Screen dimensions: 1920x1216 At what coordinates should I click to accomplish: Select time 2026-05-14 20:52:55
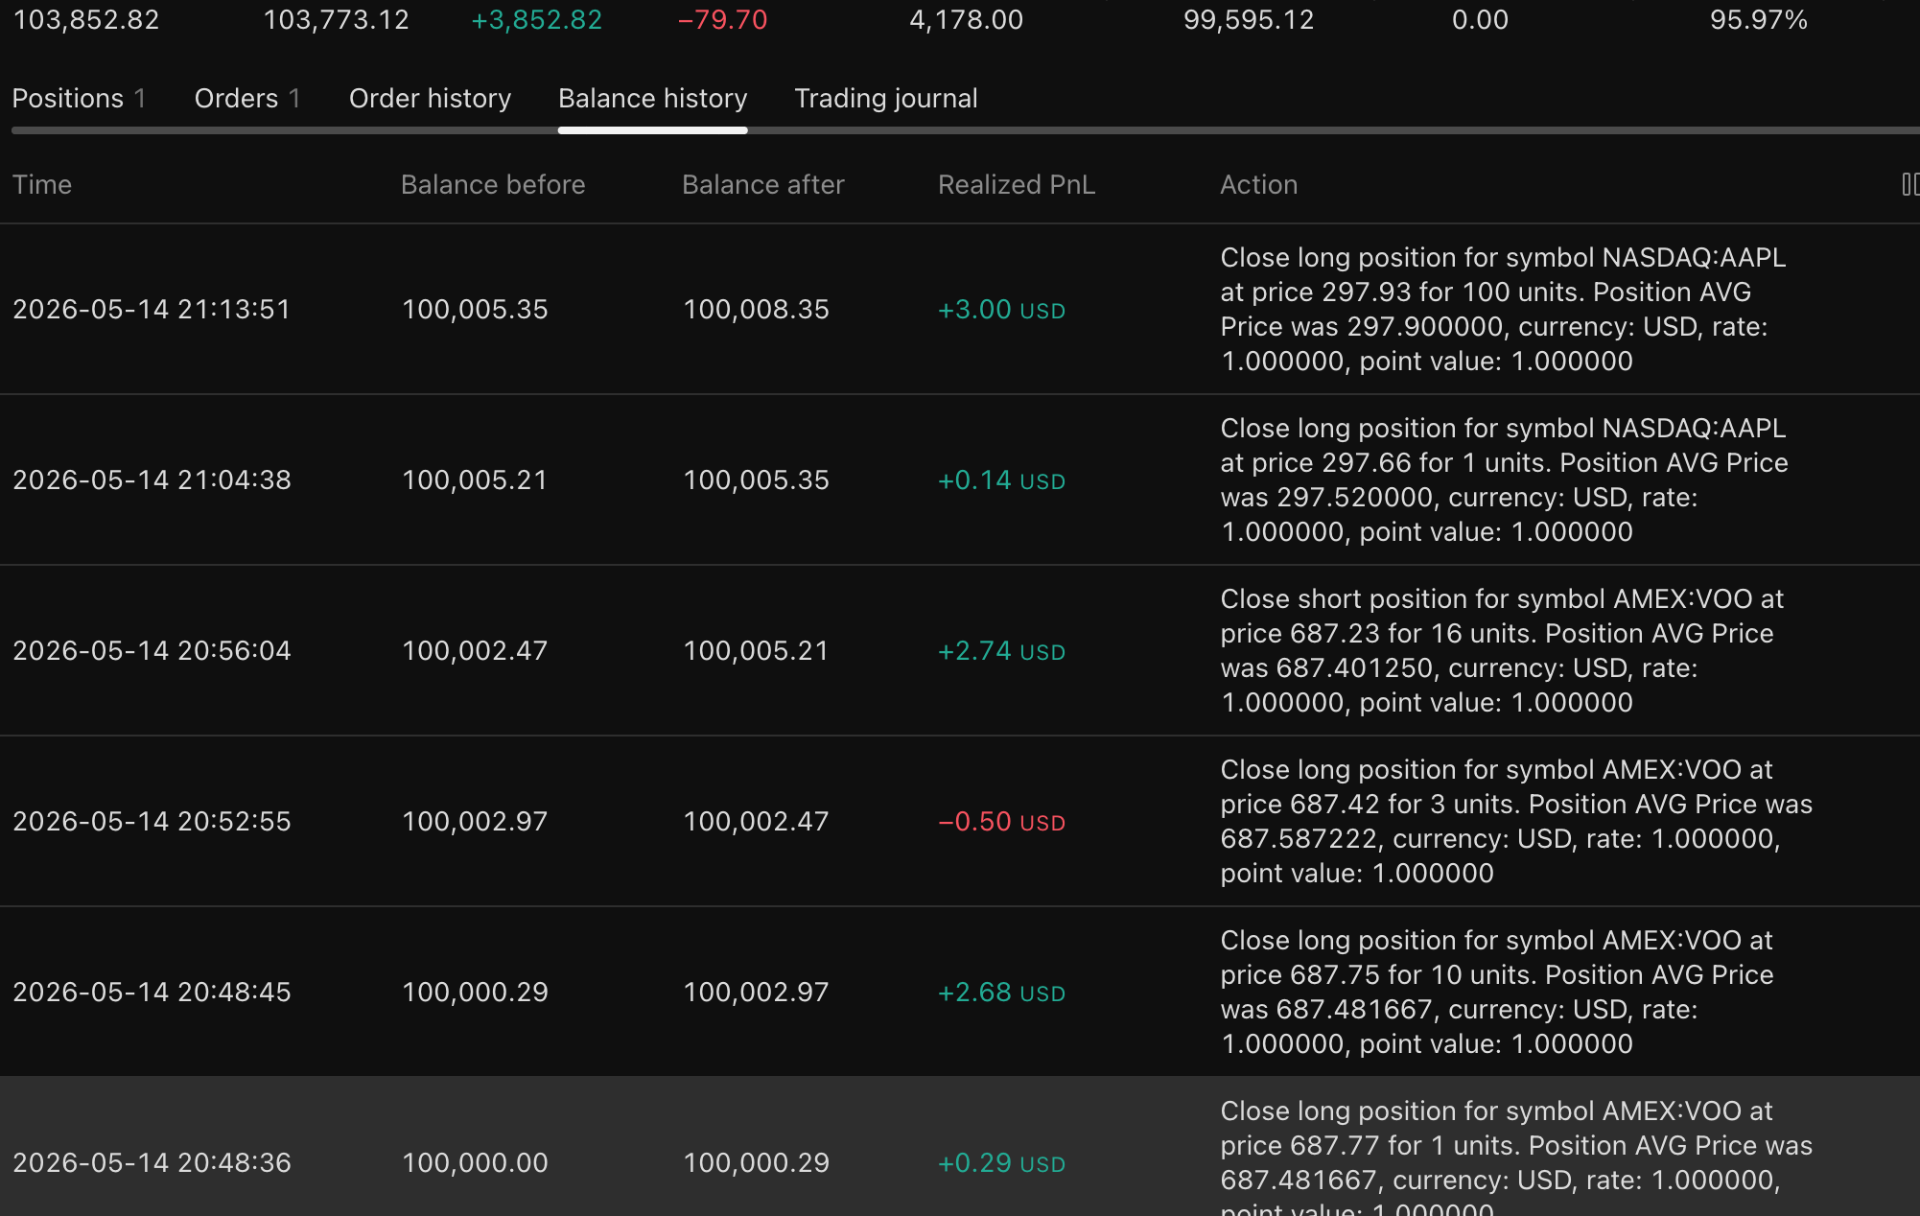tap(152, 821)
